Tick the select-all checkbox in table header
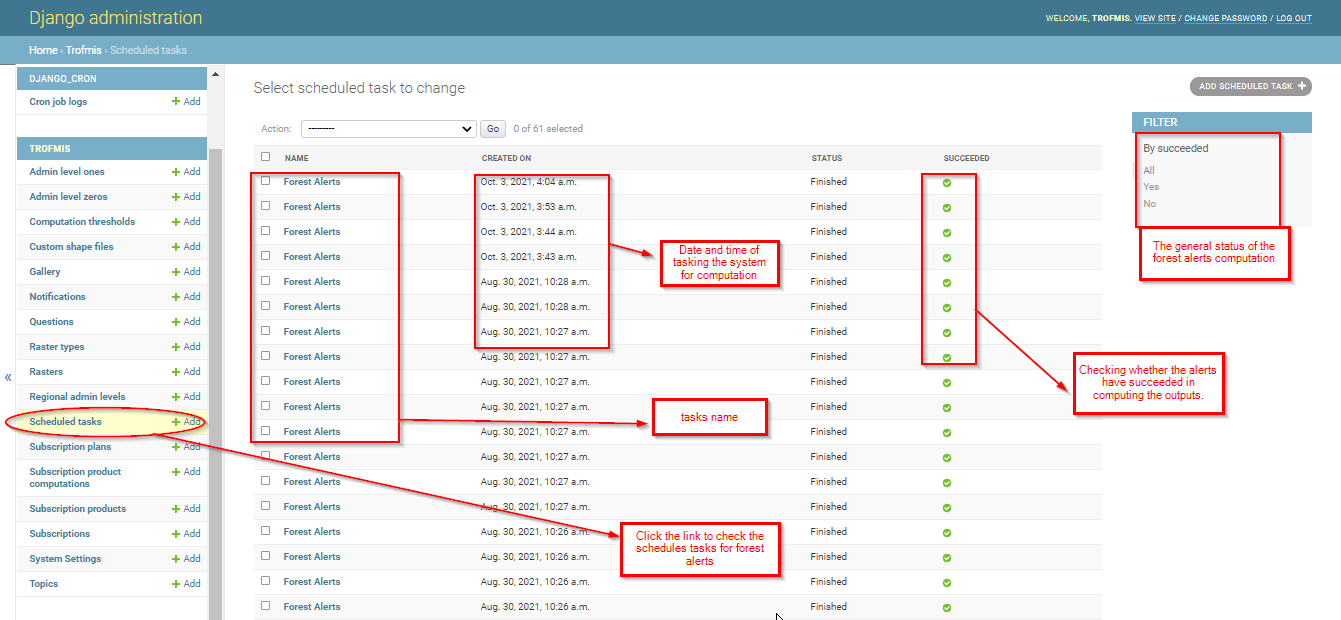 (265, 157)
